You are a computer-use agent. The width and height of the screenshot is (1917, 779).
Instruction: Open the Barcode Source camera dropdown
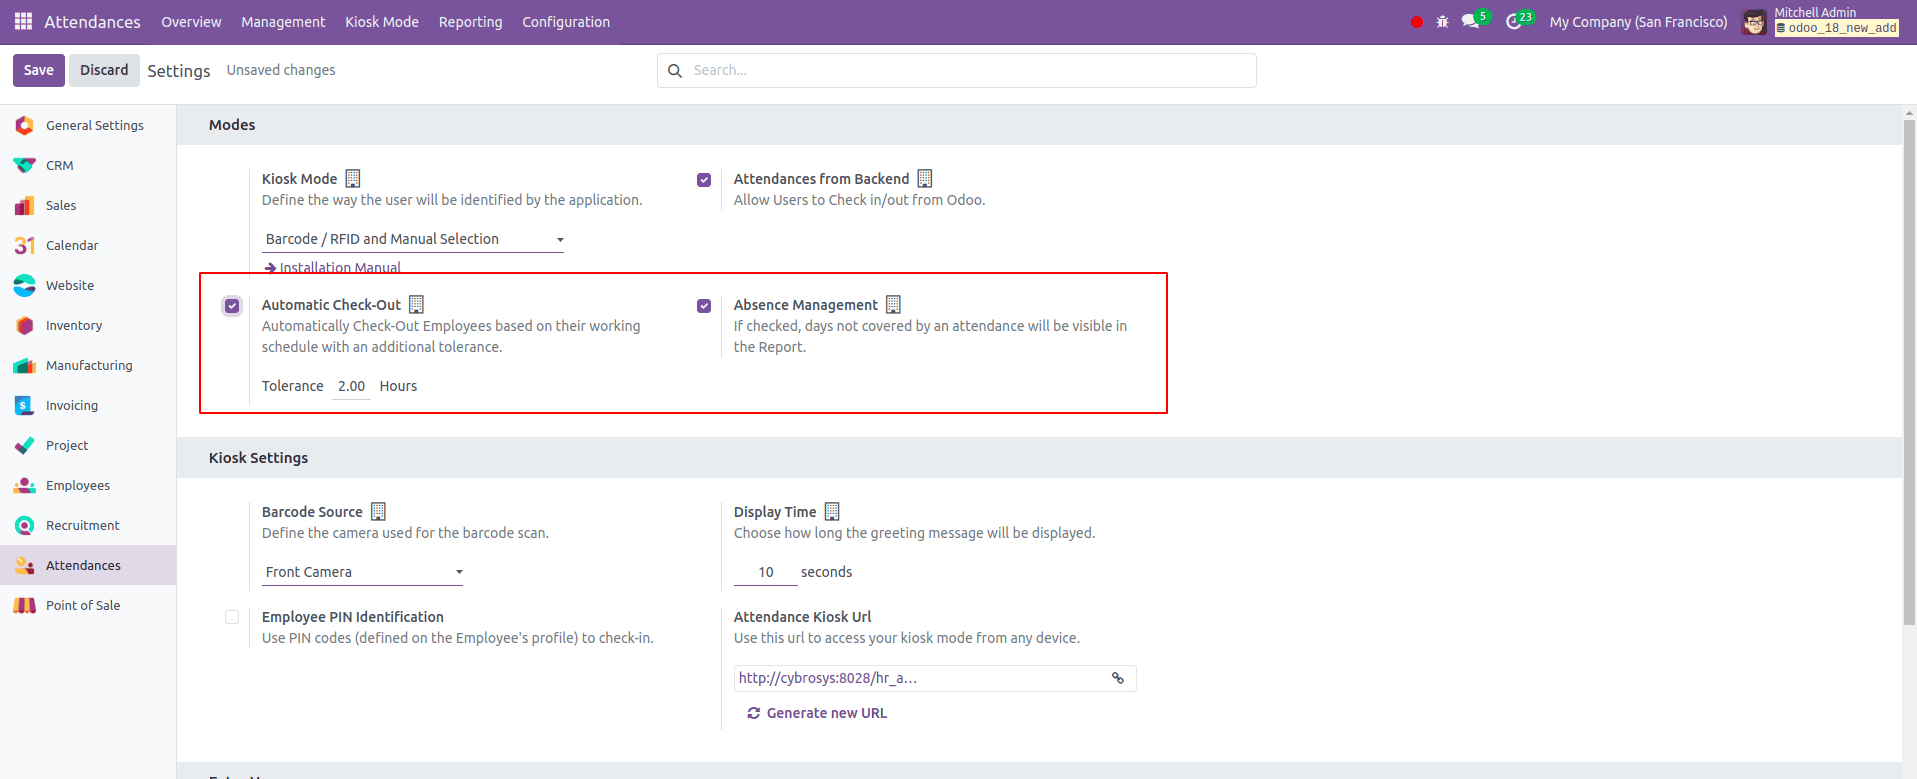click(363, 572)
